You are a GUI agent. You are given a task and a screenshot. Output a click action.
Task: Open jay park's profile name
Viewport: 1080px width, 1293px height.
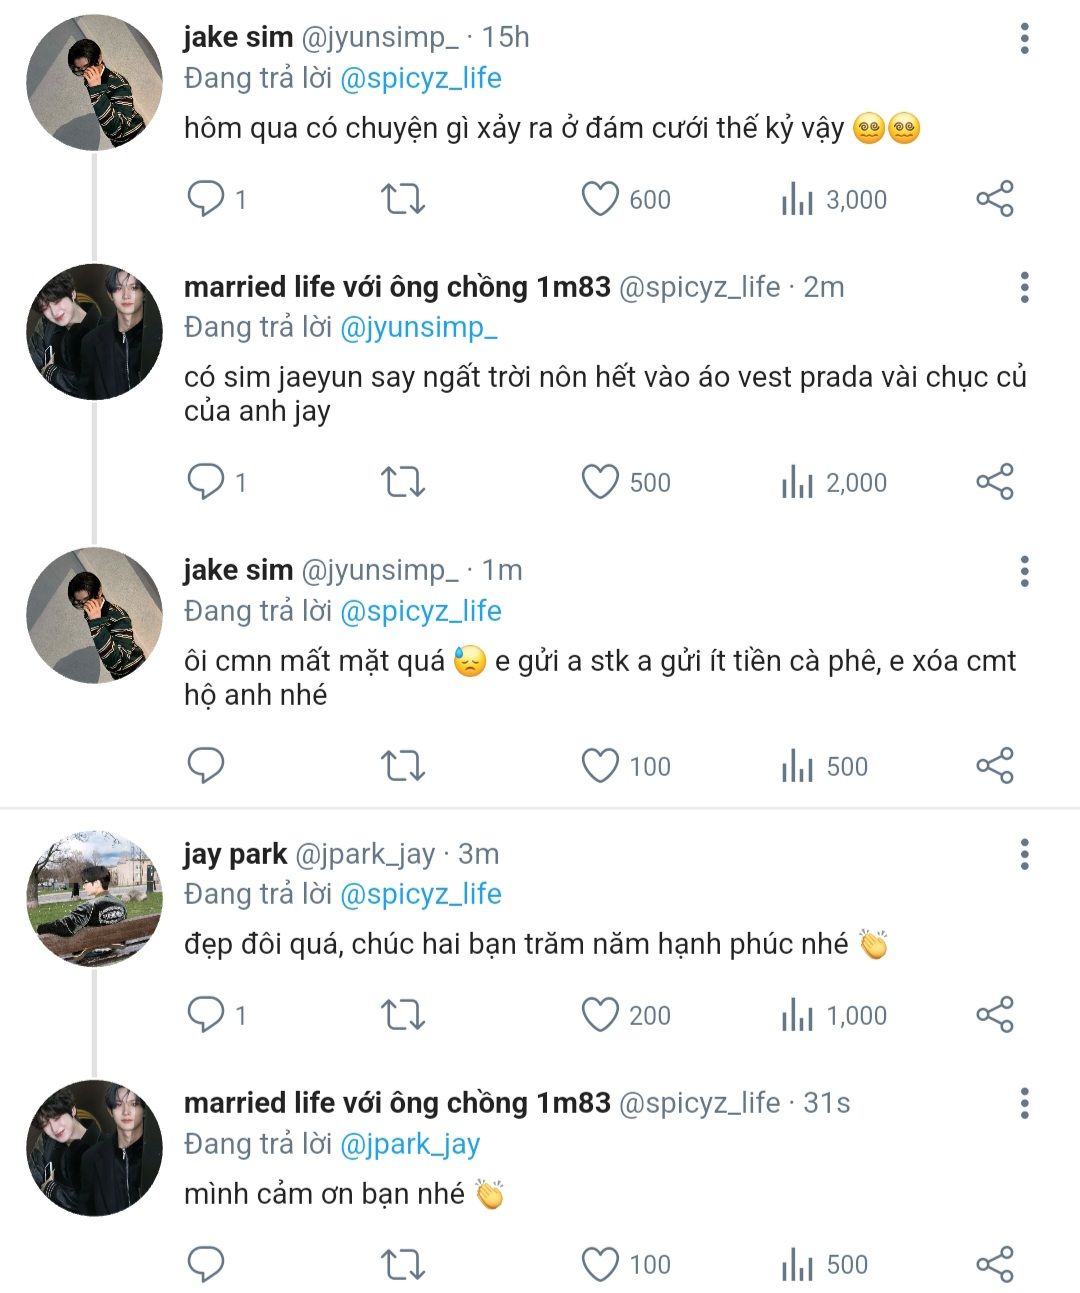tap(235, 854)
